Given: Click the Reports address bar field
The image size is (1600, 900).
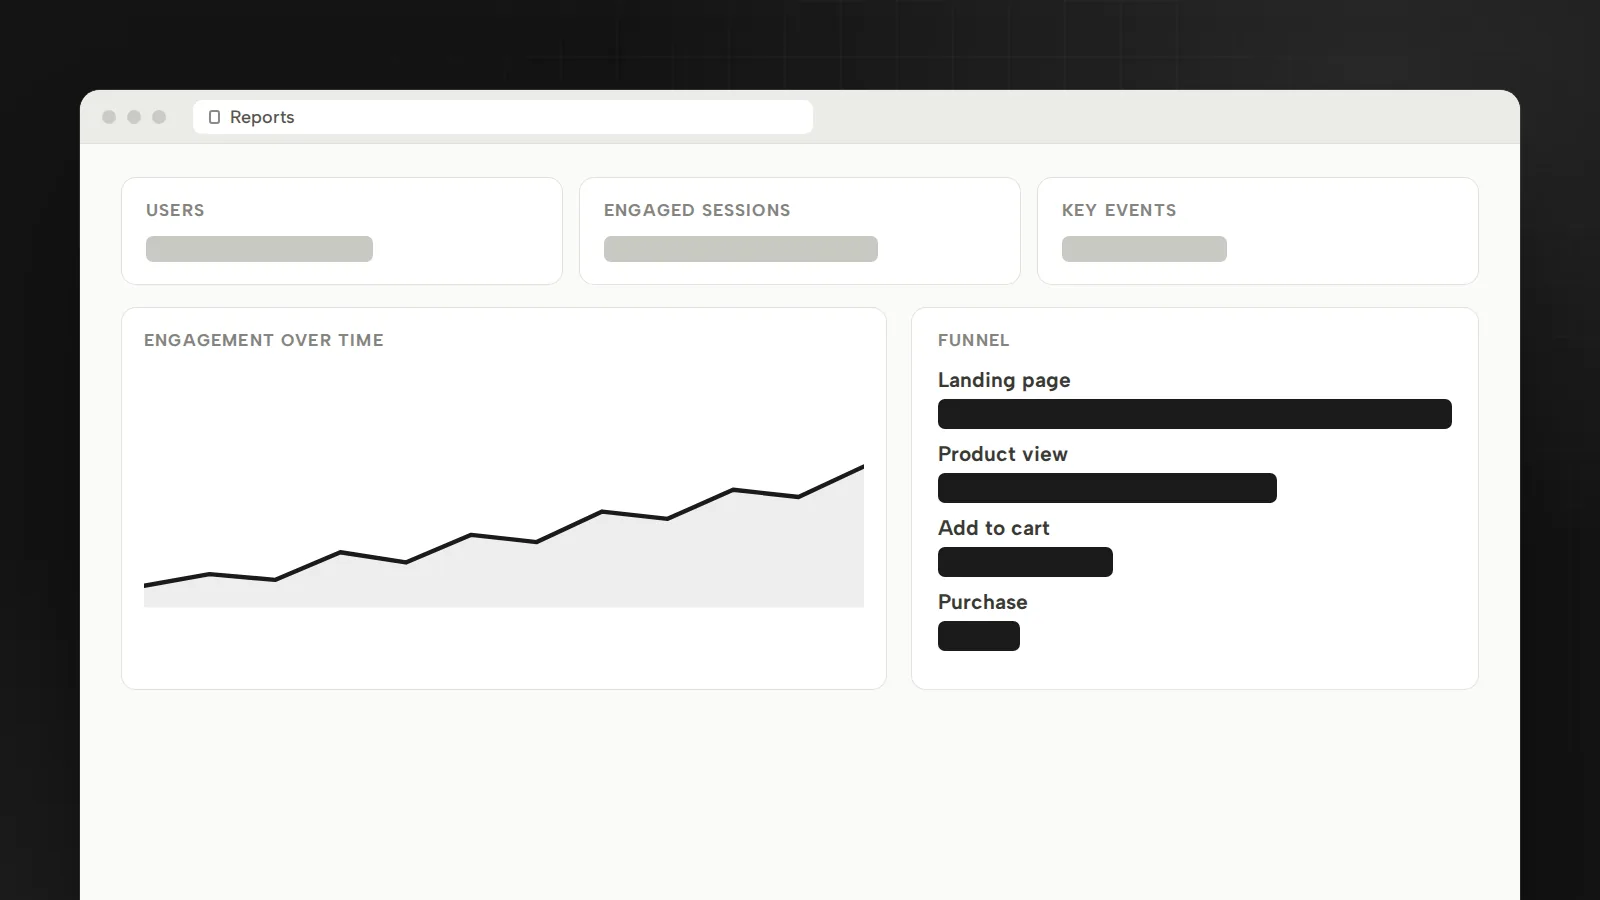Looking at the screenshot, I should 503,117.
